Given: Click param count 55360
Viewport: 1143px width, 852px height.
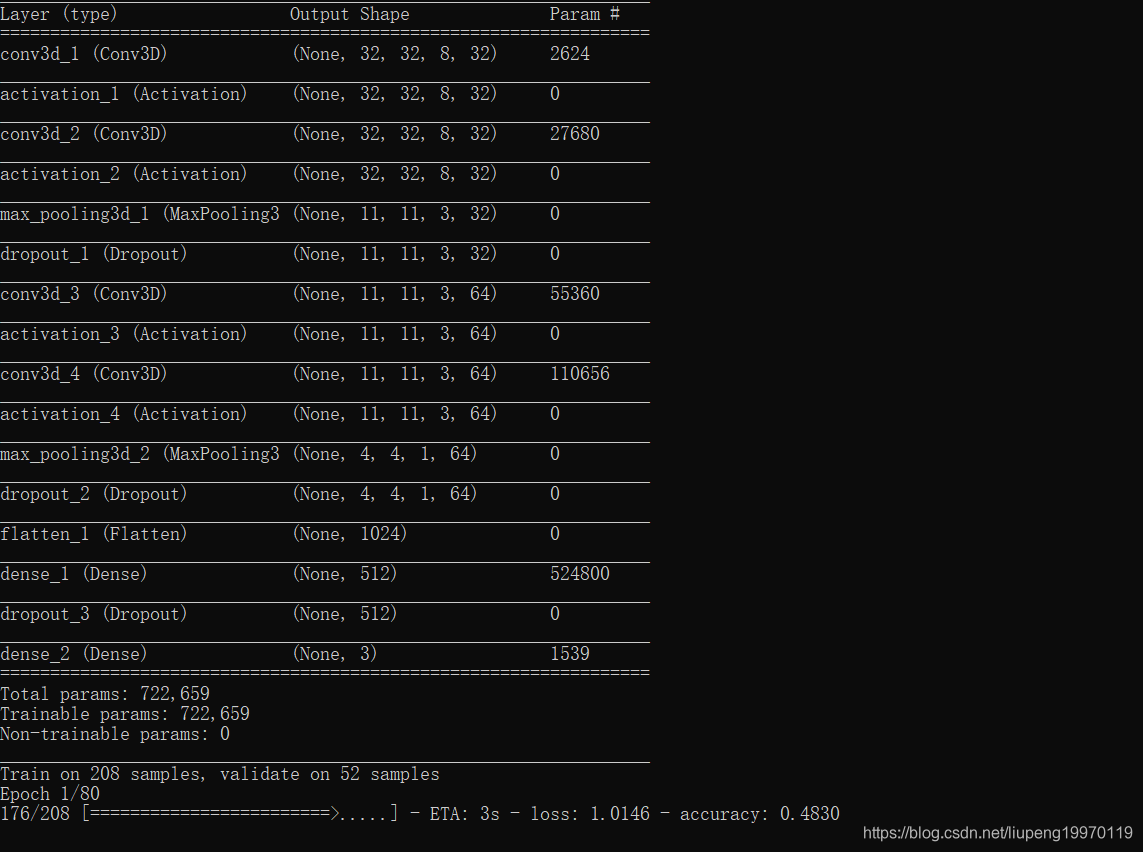Looking at the screenshot, I should pyautogui.click(x=575, y=294).
